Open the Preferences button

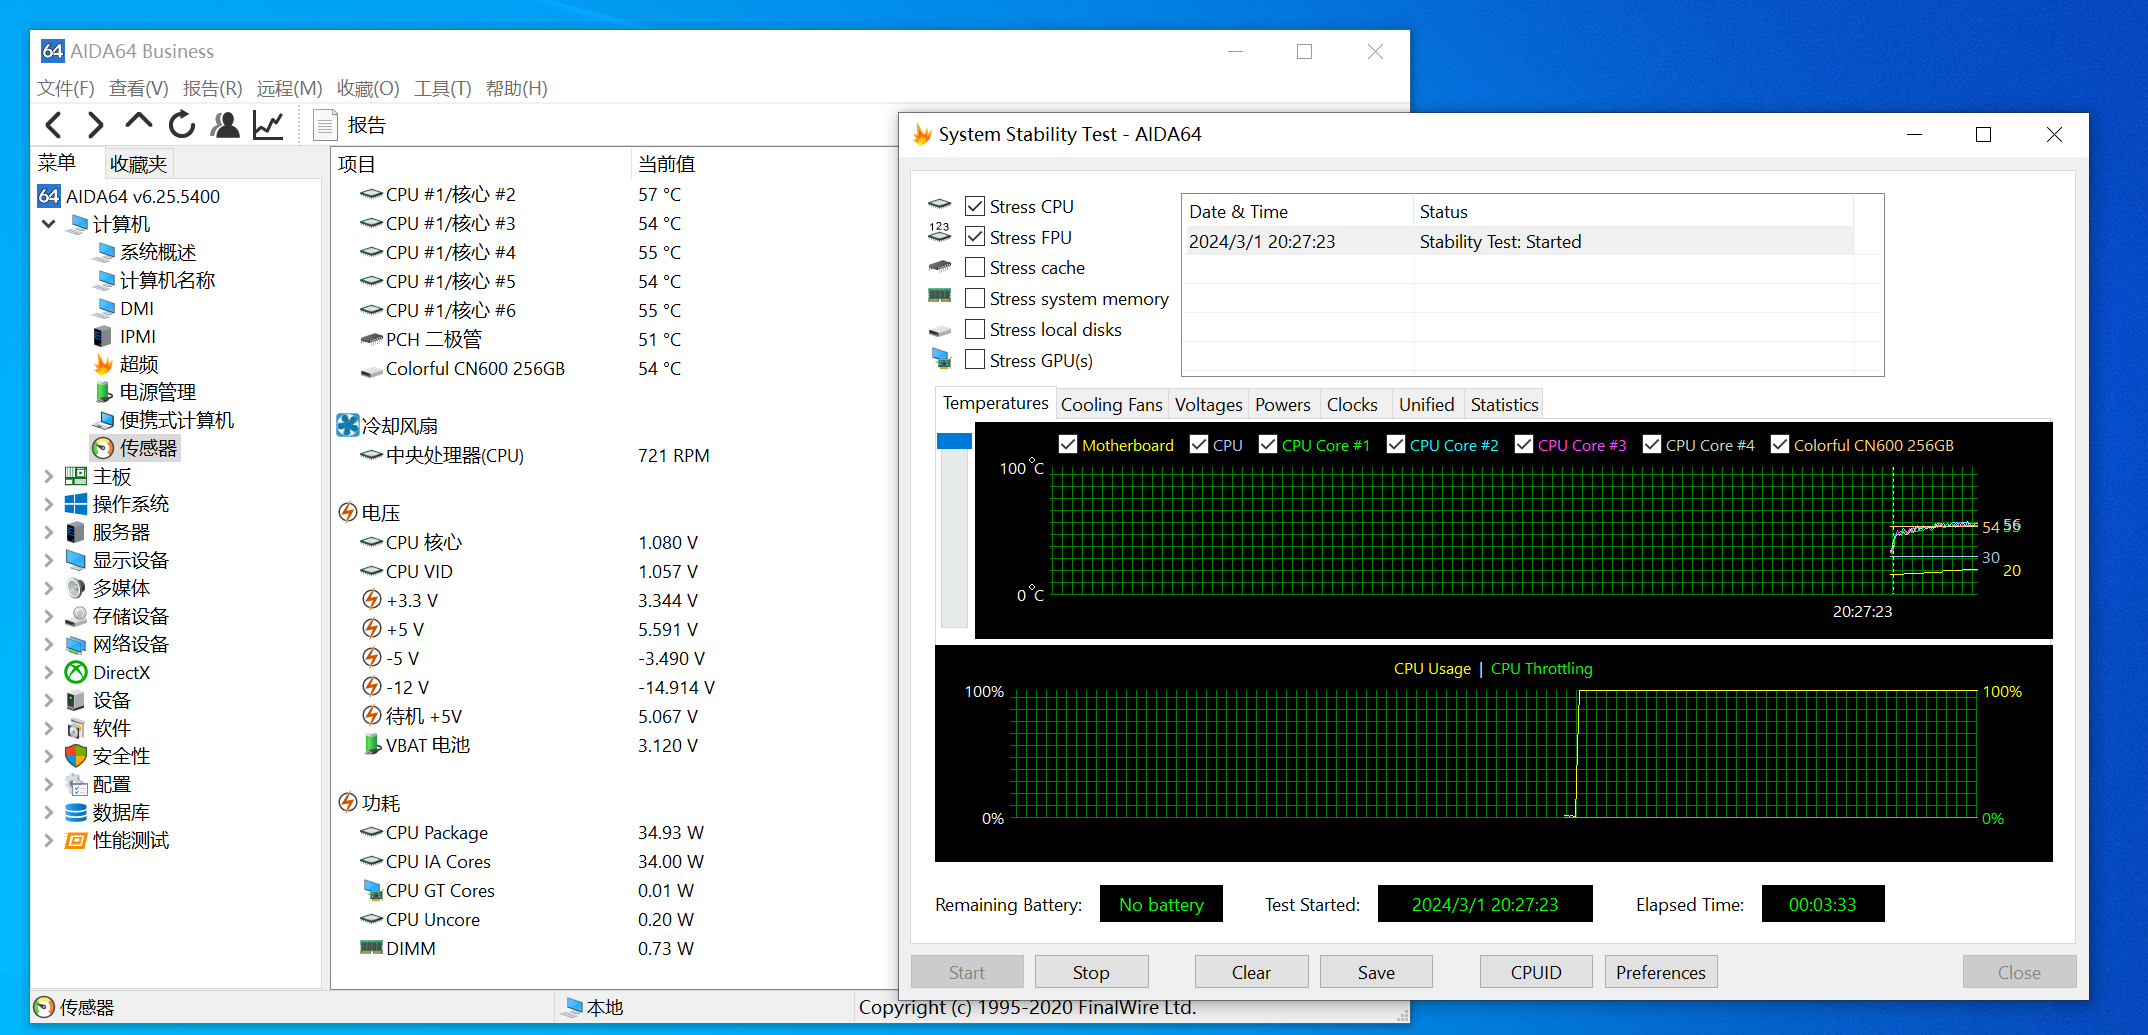[1661, 972]
